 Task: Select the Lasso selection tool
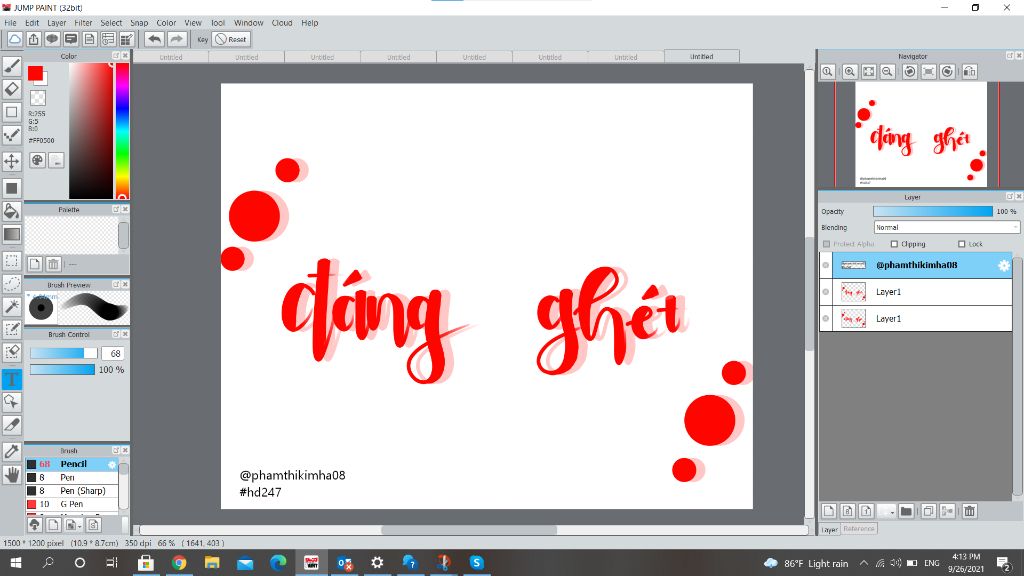12,283
